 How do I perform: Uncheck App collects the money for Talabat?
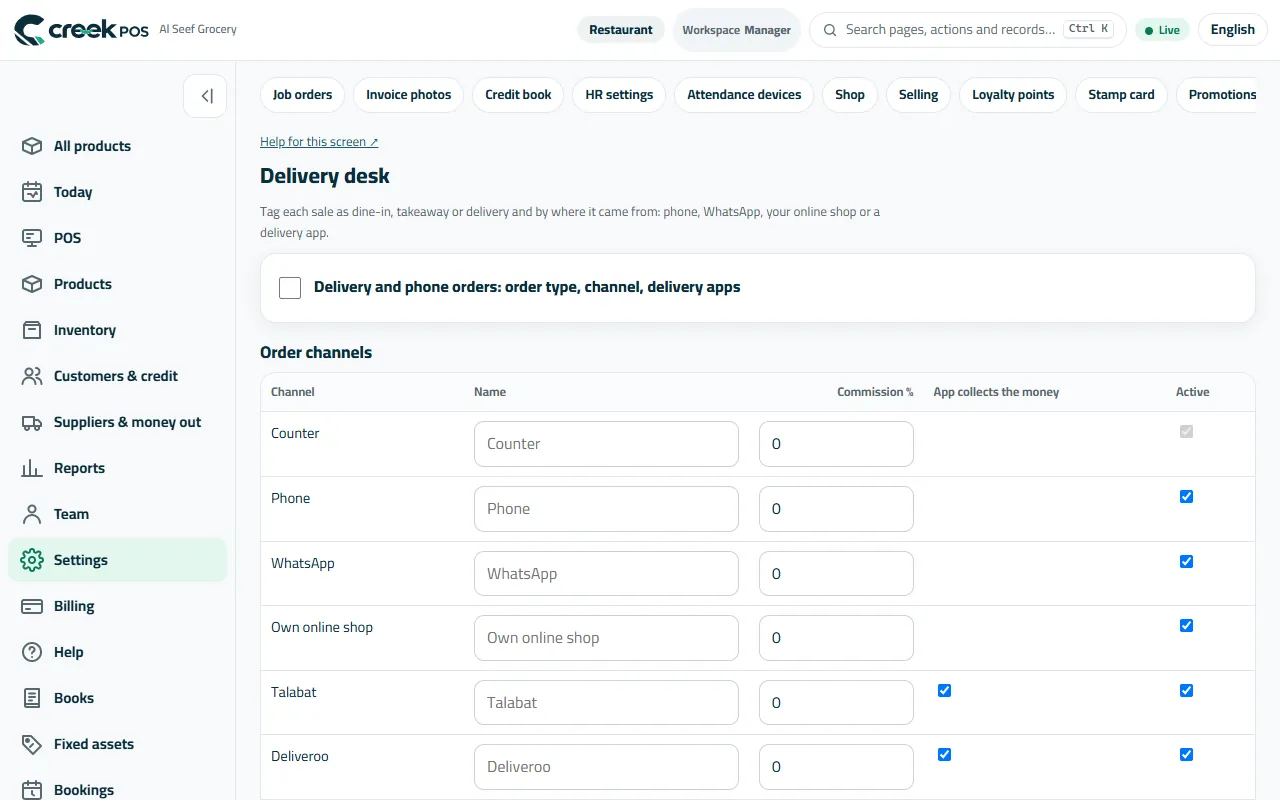click(944, 691)
